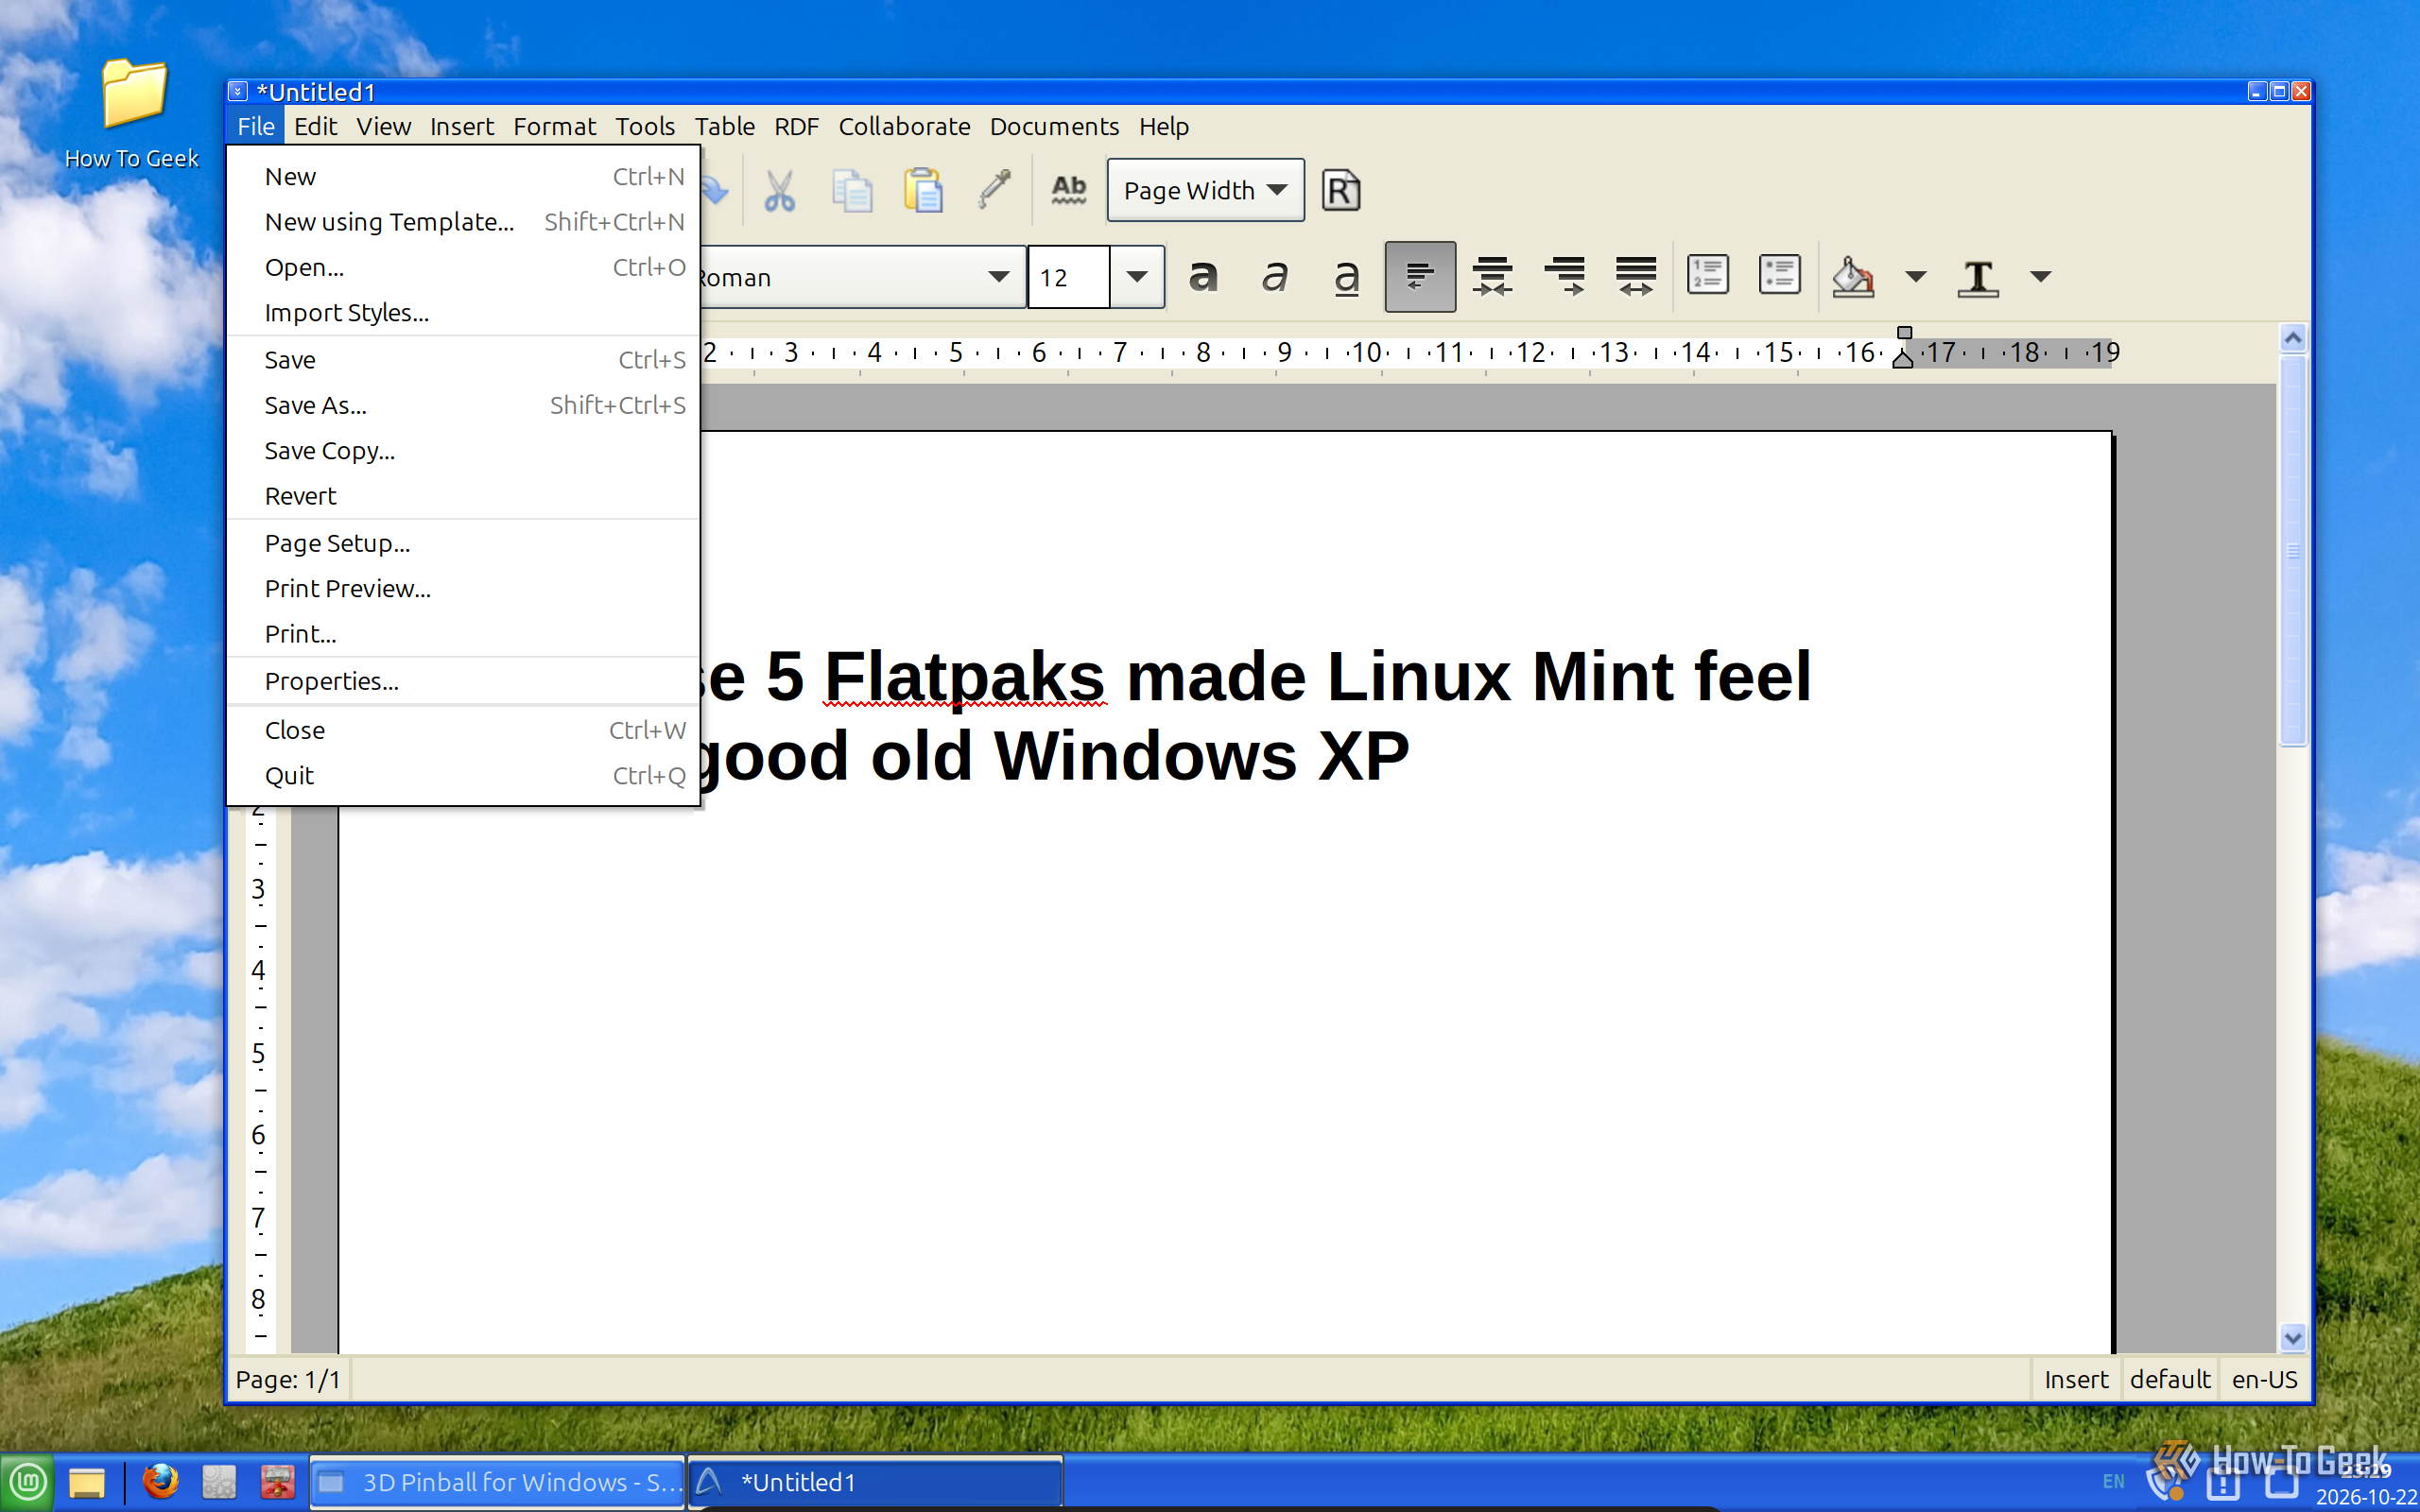
Task: Insert a numbered list
Action: pyautogui.click(x=1708, y=275)
